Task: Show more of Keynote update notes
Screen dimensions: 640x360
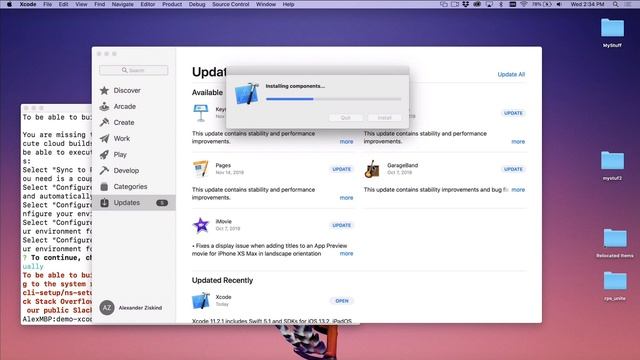Action: [x=347, y=142]
